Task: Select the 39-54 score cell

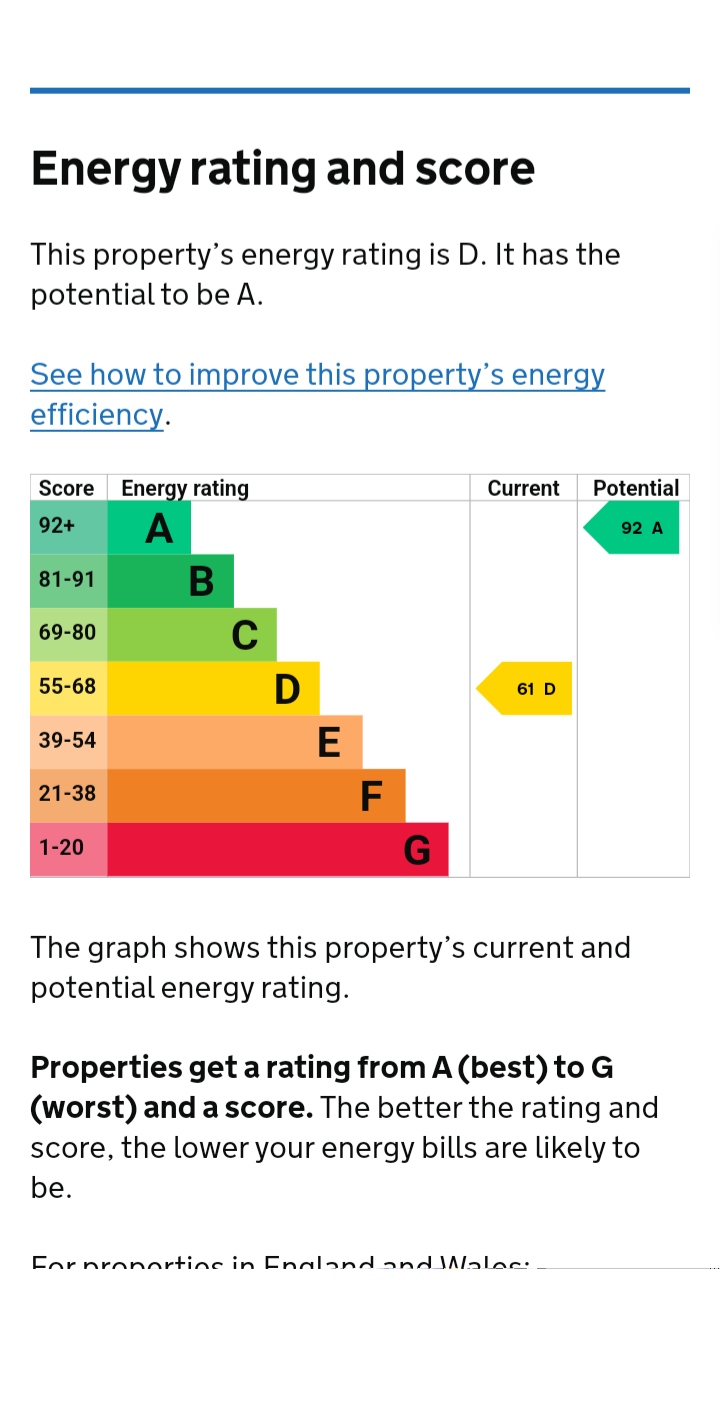Action: (x=68, y=742)
